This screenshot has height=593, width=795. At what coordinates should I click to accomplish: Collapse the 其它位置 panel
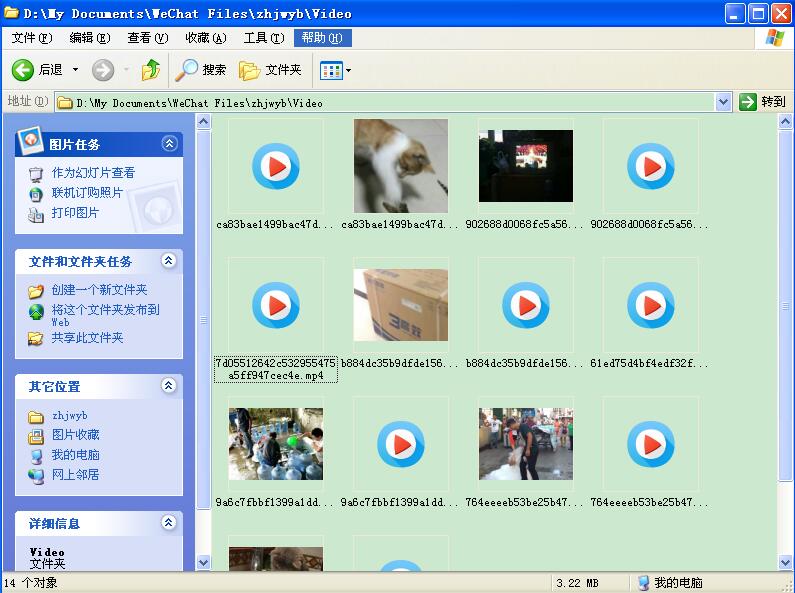[x=169, y=386]
